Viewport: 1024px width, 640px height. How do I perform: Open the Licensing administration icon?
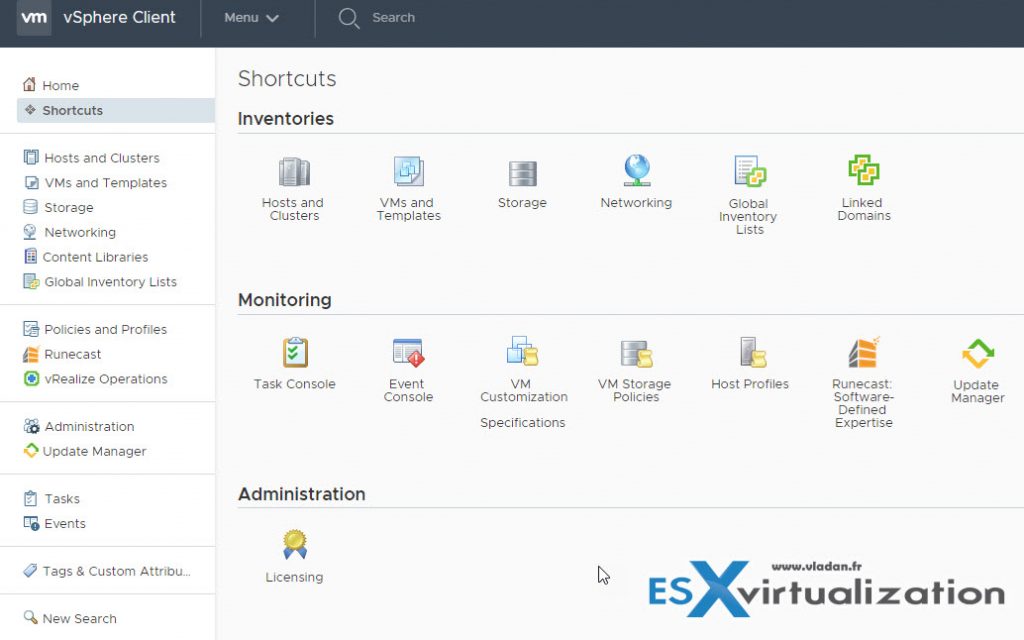(x=294, y=545)
